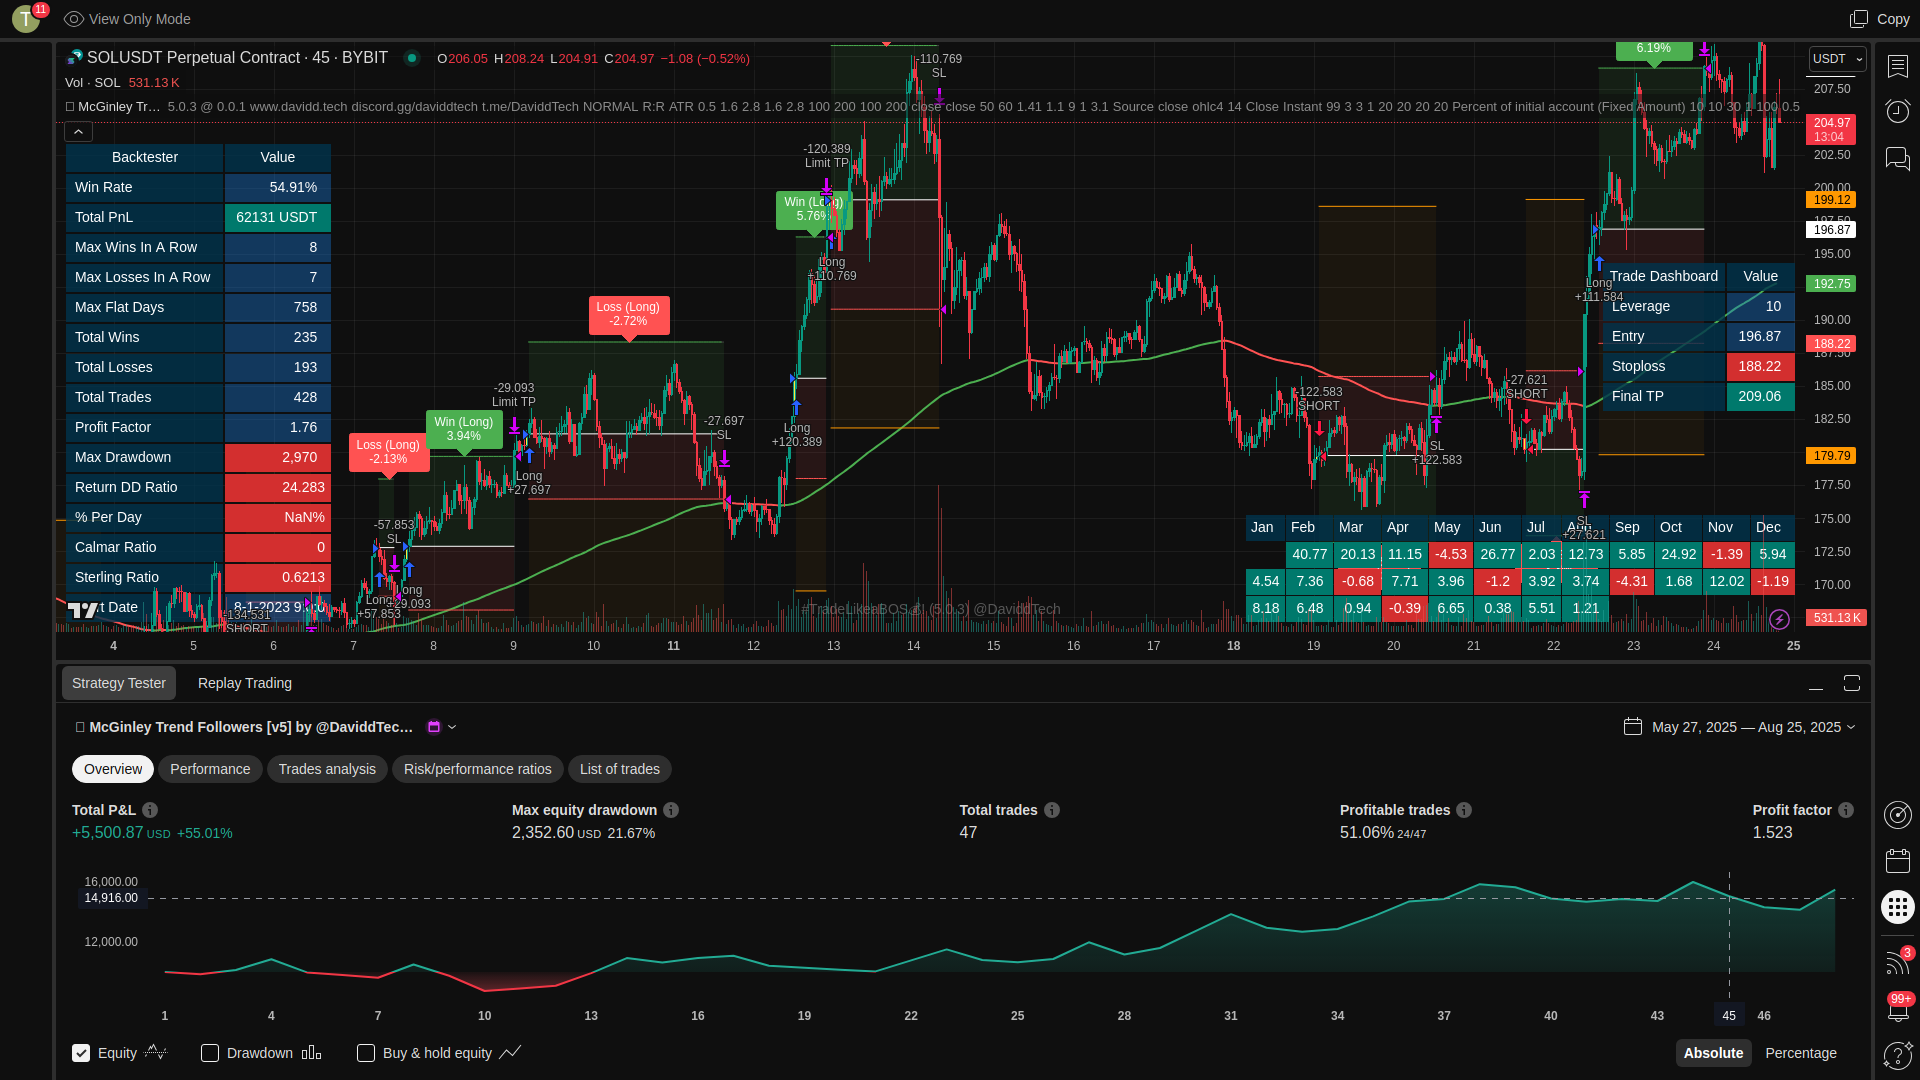This screenshot has width=1920, height=1080.
Task: Click the Win Rate value 54.91%
Action: (278, 187)
